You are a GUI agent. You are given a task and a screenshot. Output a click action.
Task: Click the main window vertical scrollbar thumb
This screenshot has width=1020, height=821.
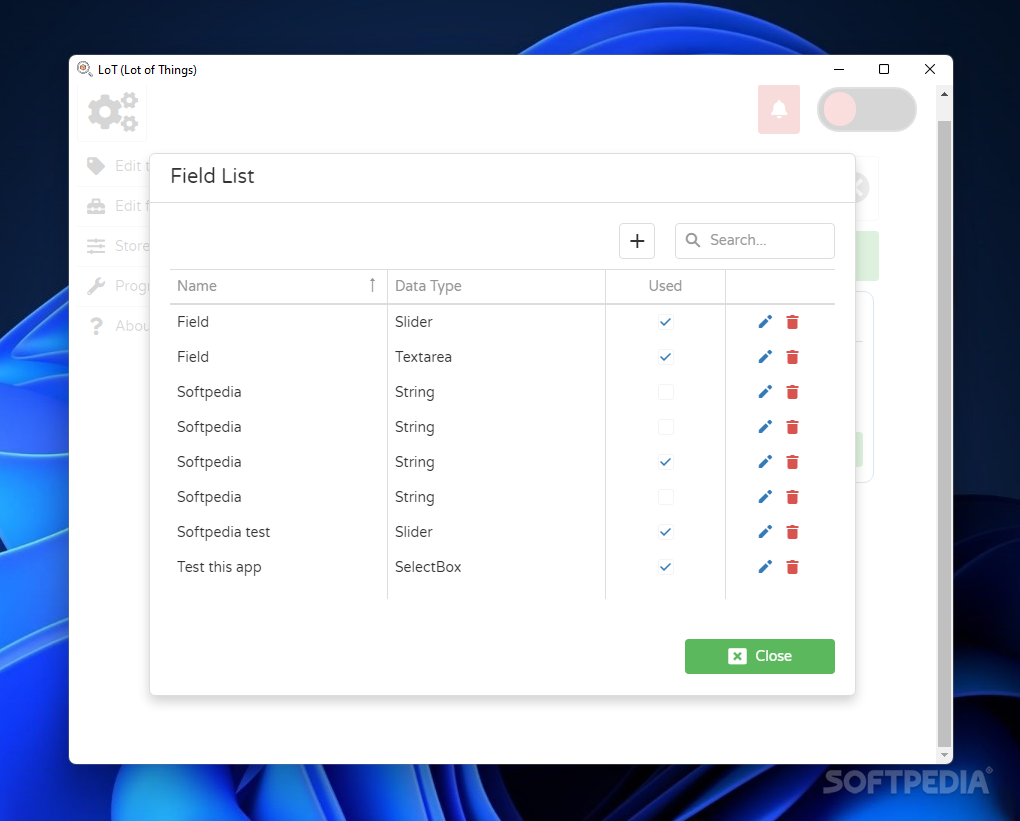[x=944, y=433]
